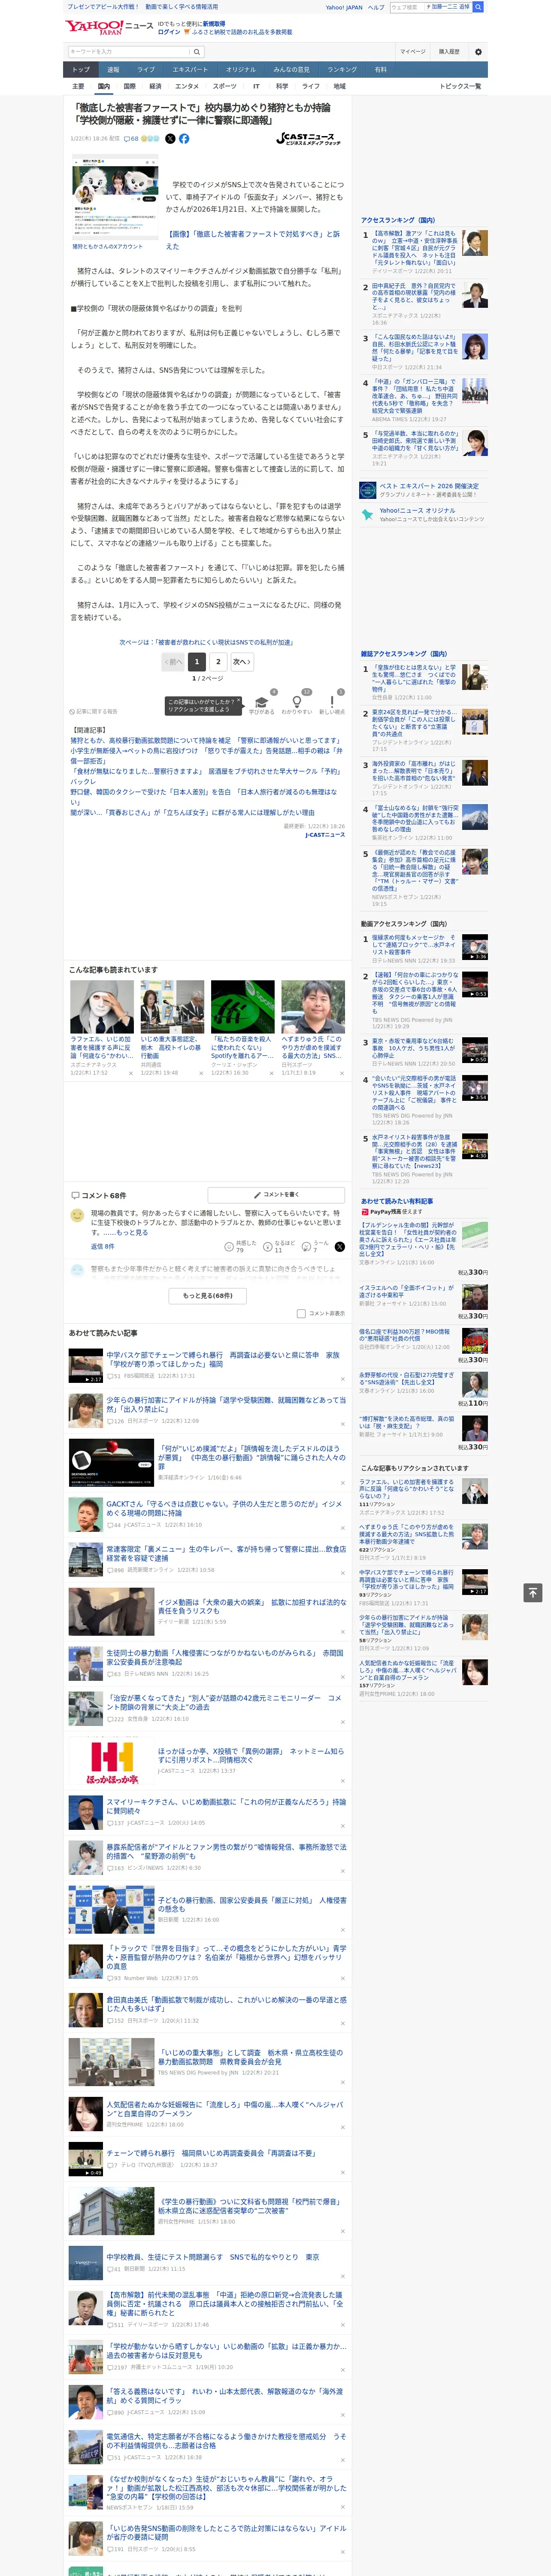Open 返信 8件 replies link
Screen dimensions: 551x2576
click(103, 1247)
